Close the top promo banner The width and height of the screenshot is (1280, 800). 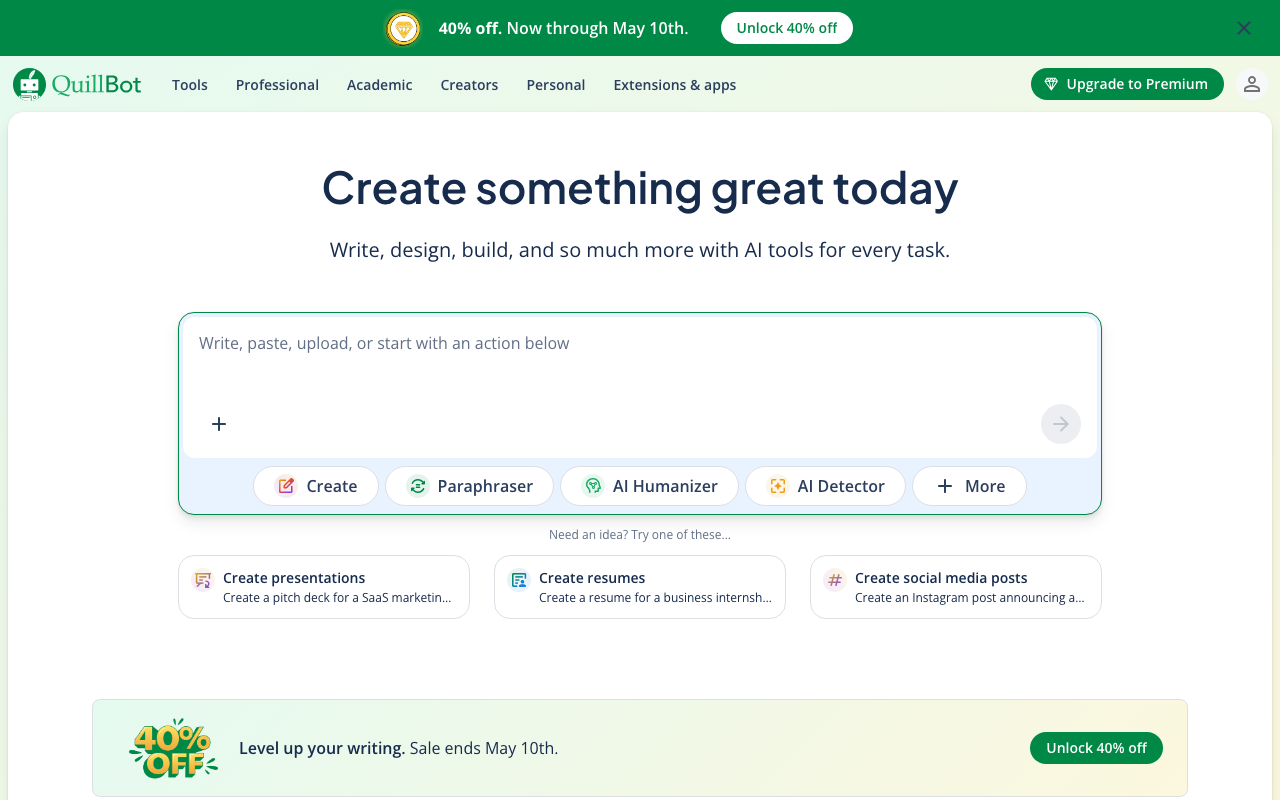tap(1244, 28)
